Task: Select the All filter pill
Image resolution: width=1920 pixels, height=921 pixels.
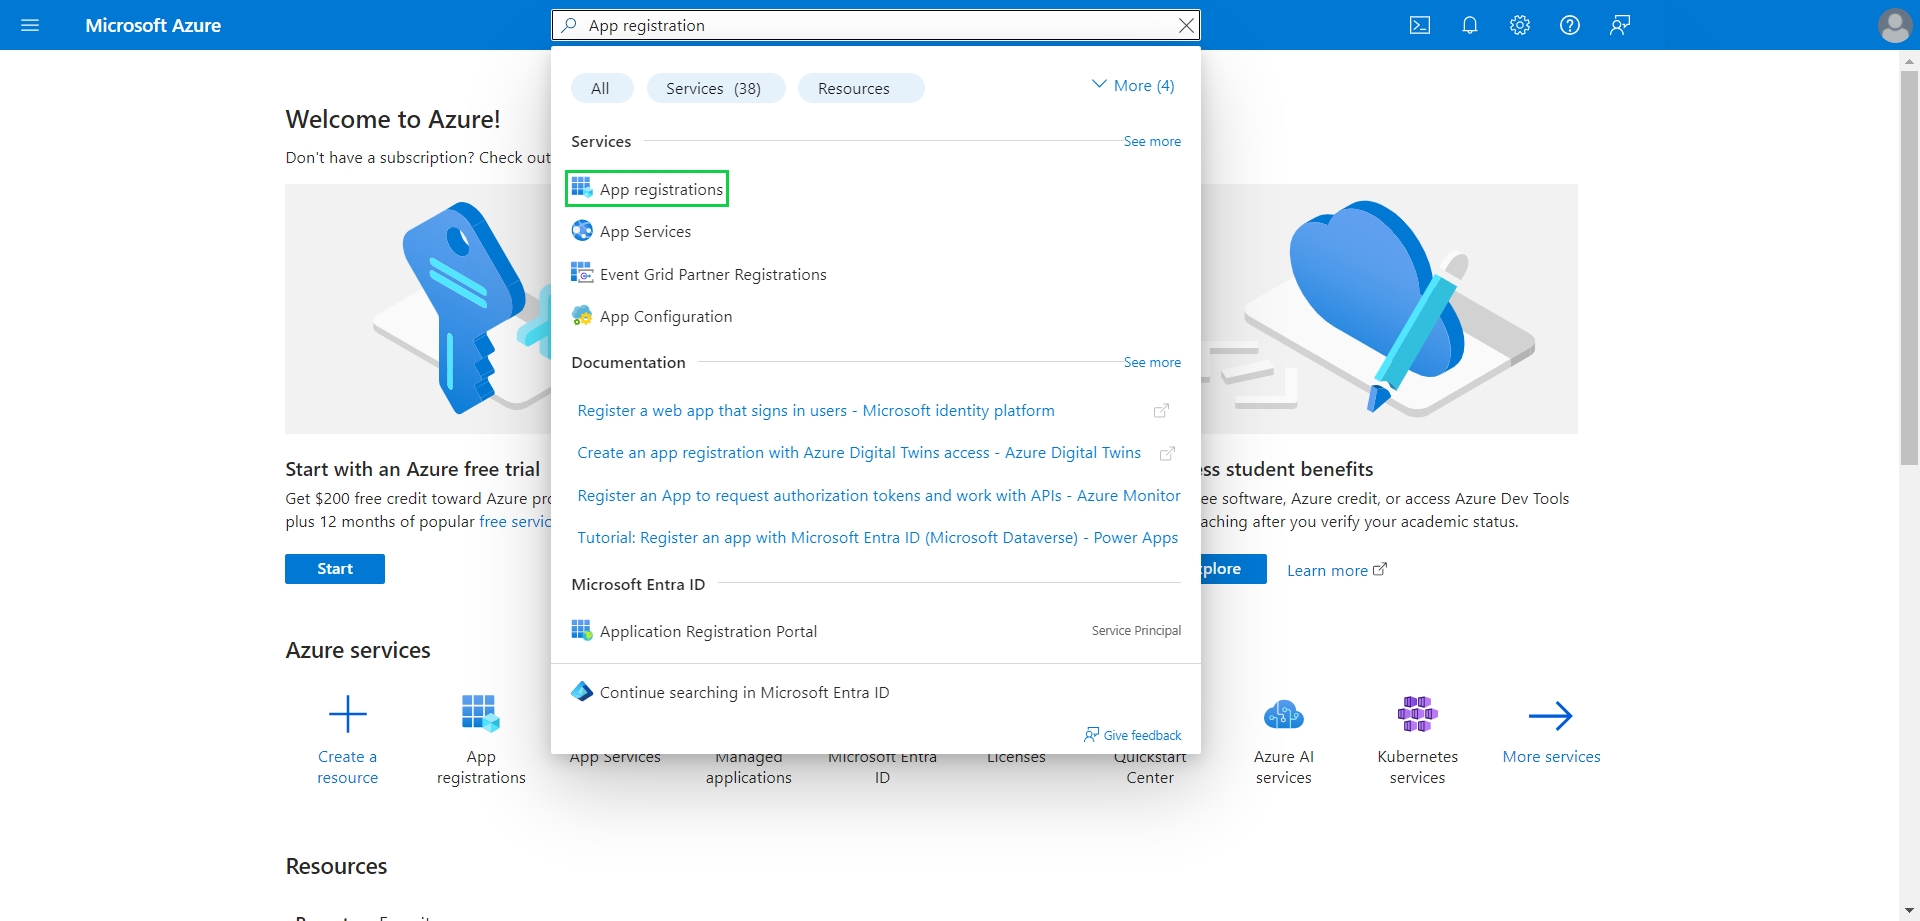Action: [600, 88]
